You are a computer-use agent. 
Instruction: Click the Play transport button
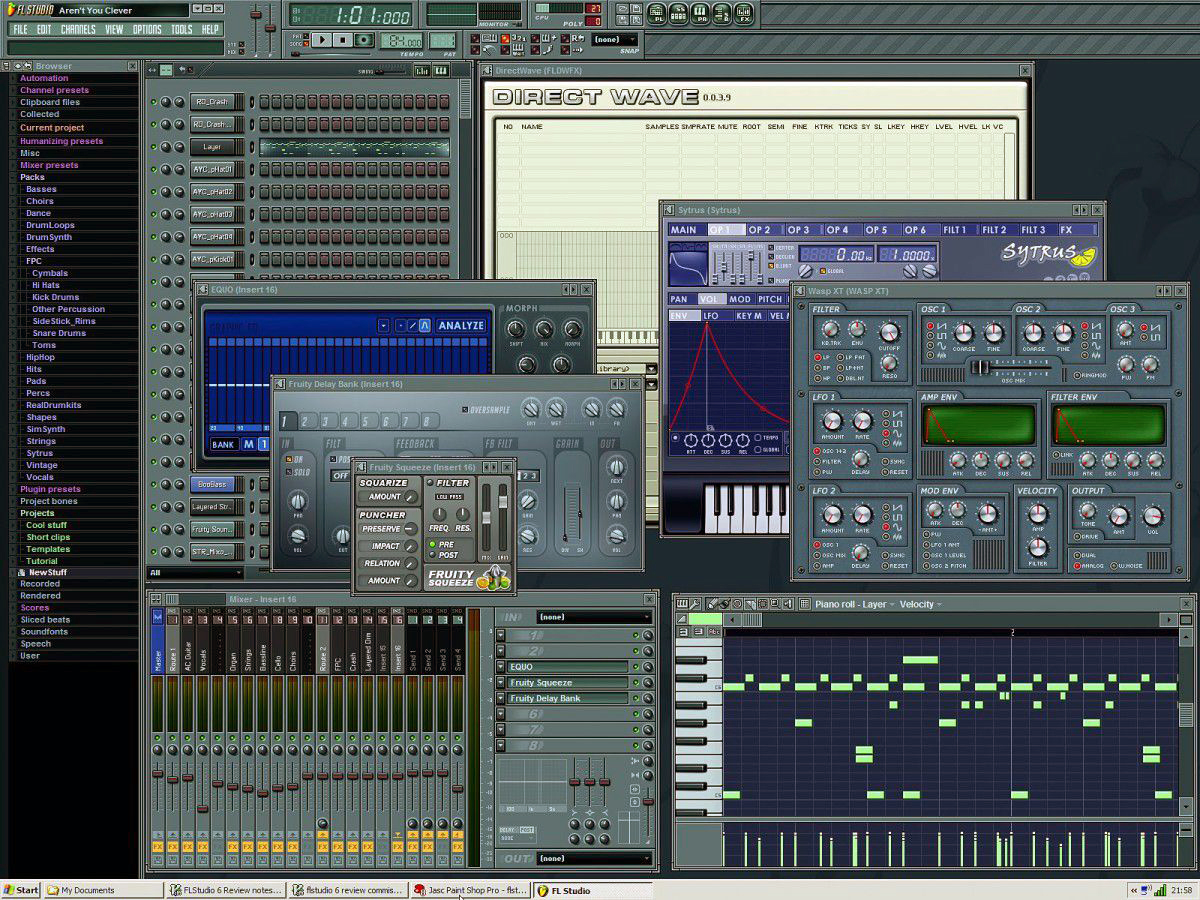tap(322, 40)
